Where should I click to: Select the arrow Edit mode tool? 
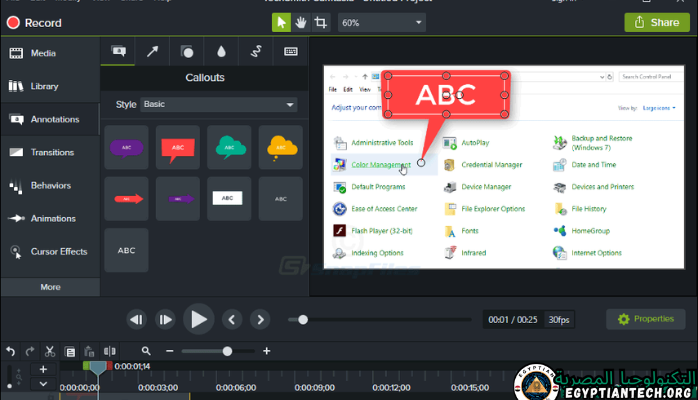coord(282,22)
